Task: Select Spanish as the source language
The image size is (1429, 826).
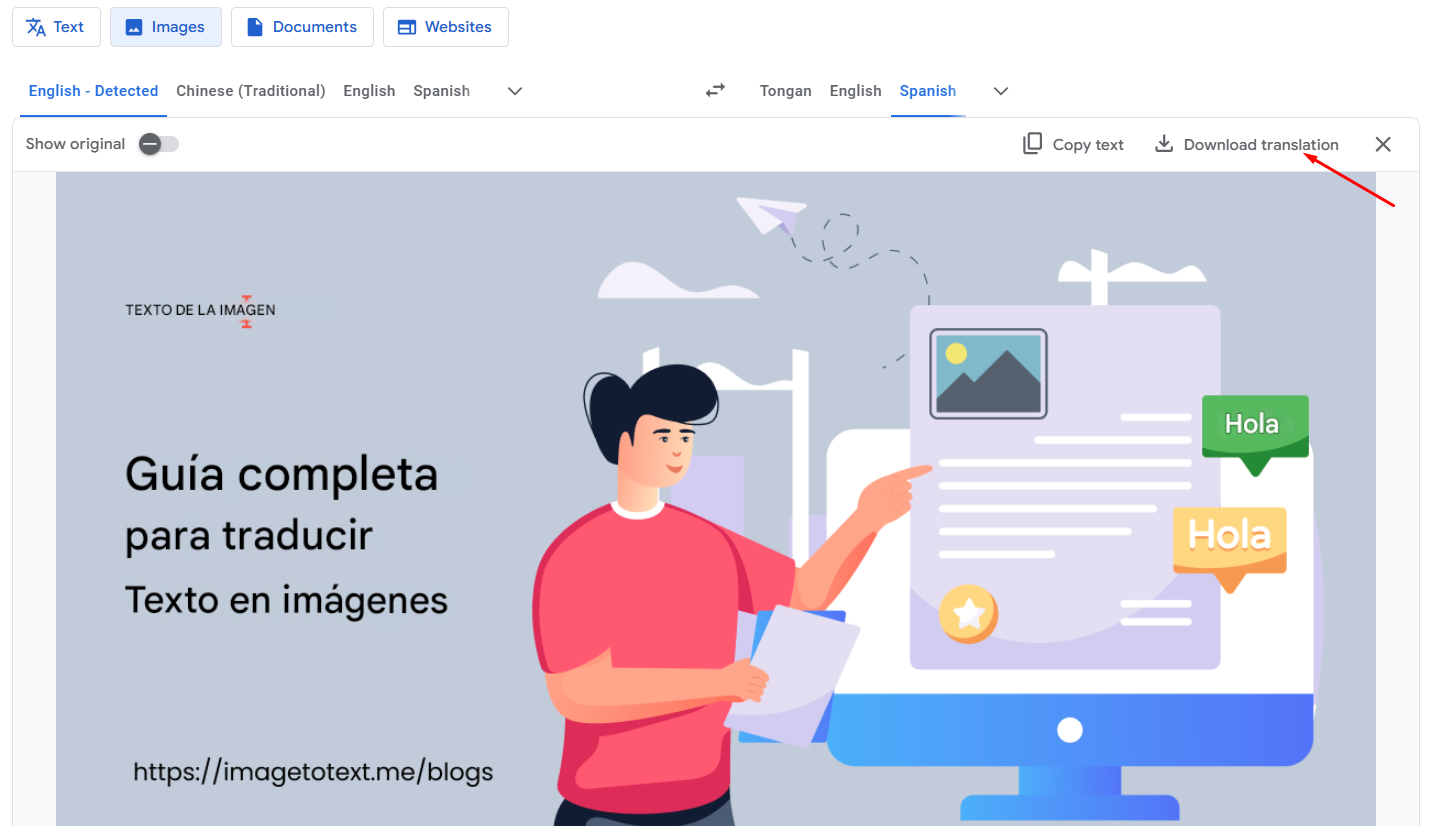Action: tap(441, 91)
